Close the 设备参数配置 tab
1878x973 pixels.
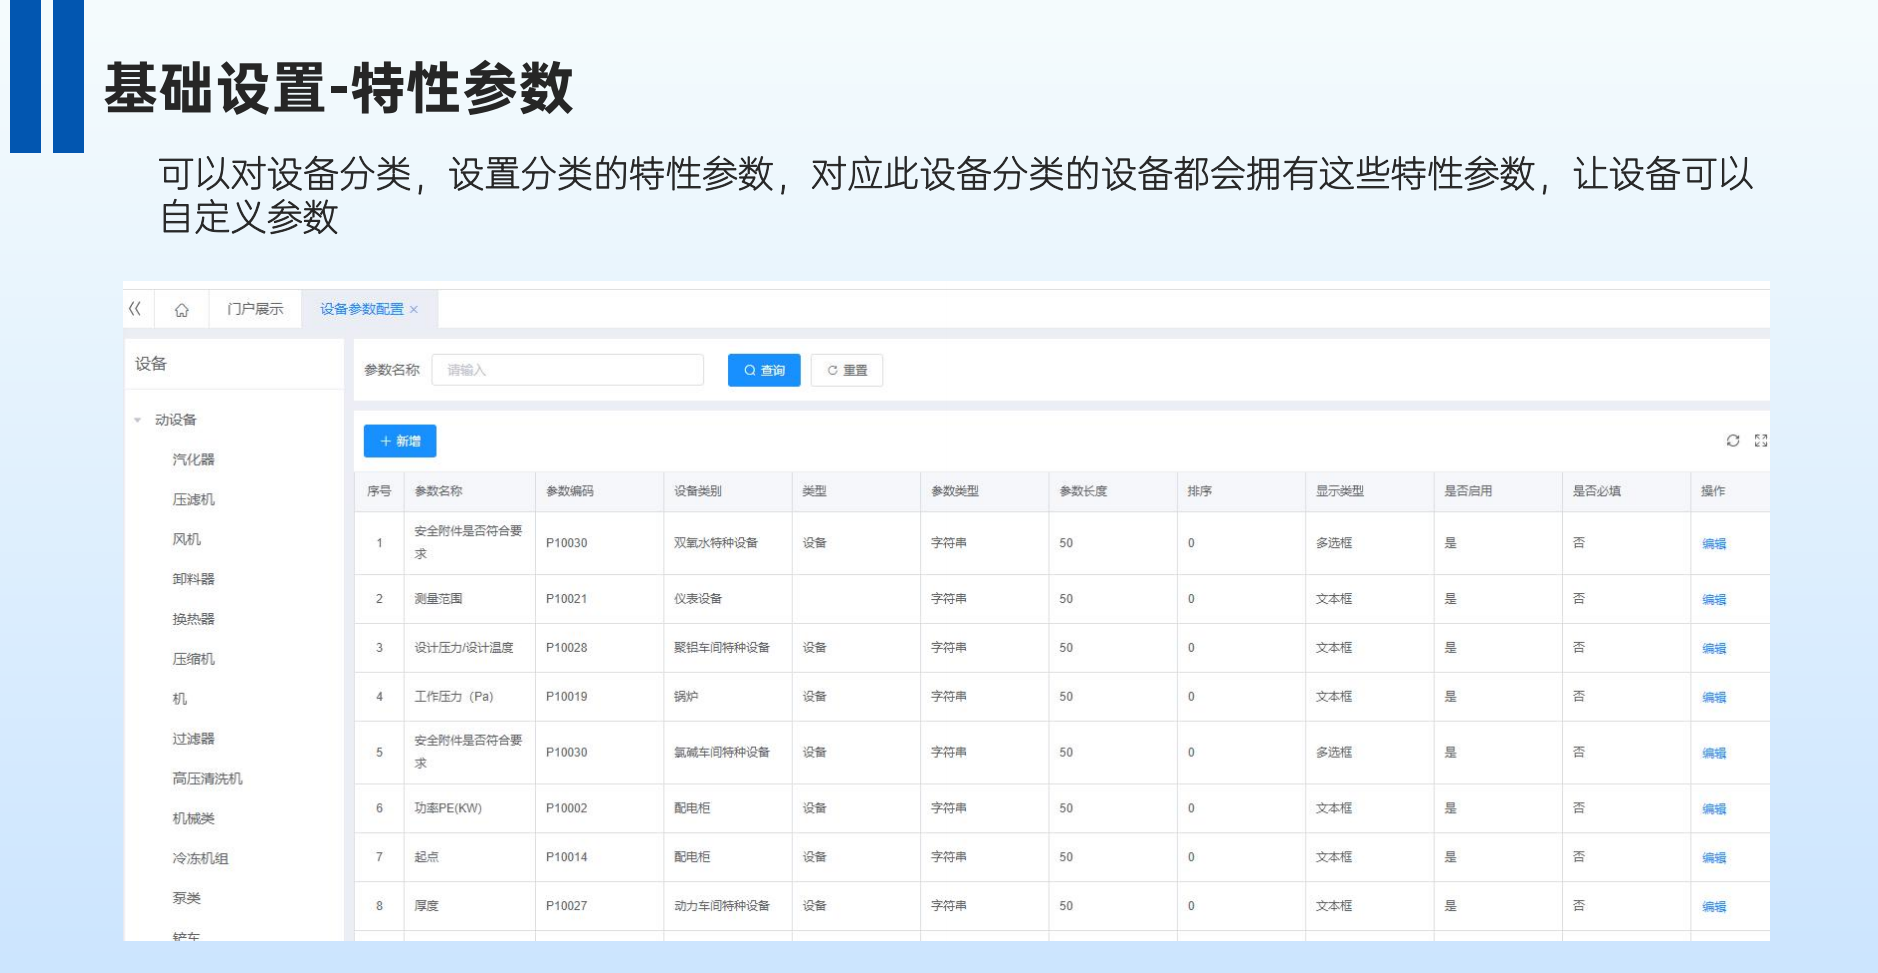pyautogui.click(x=414, y=310)
